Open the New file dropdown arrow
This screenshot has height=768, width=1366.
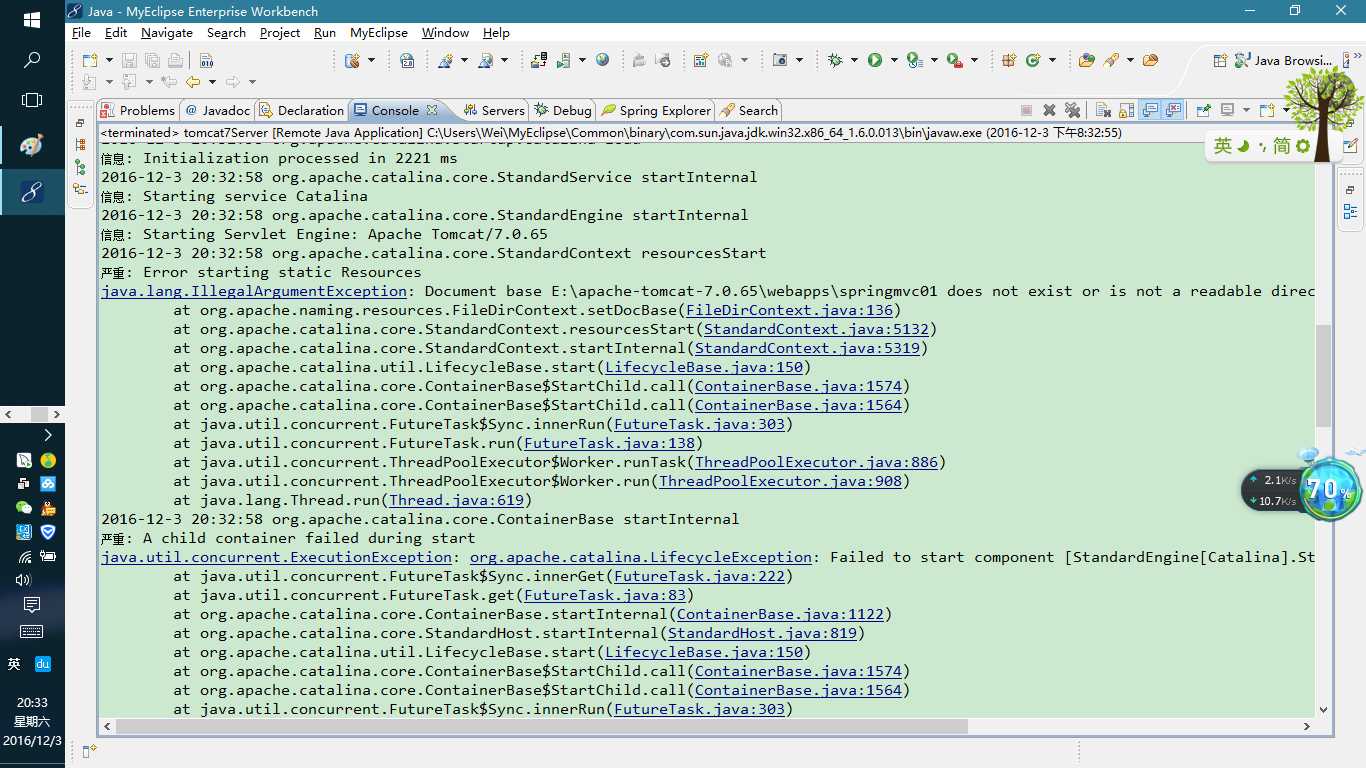pos(108,60)
